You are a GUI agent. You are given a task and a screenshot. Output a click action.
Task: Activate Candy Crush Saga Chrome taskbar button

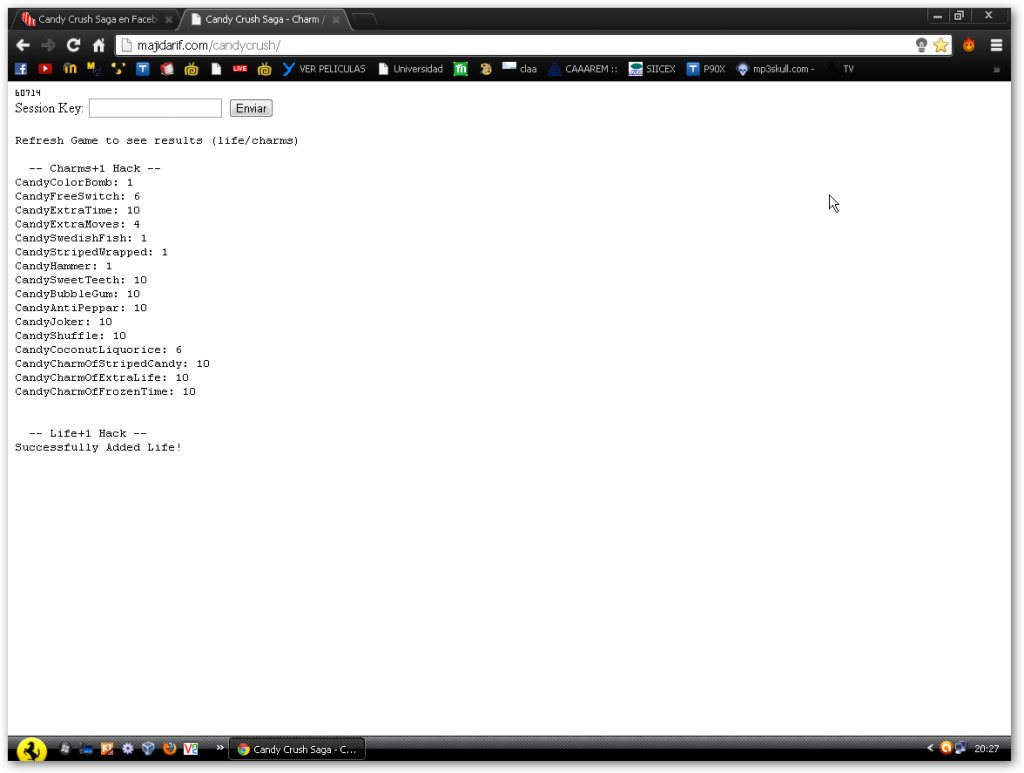297,749
